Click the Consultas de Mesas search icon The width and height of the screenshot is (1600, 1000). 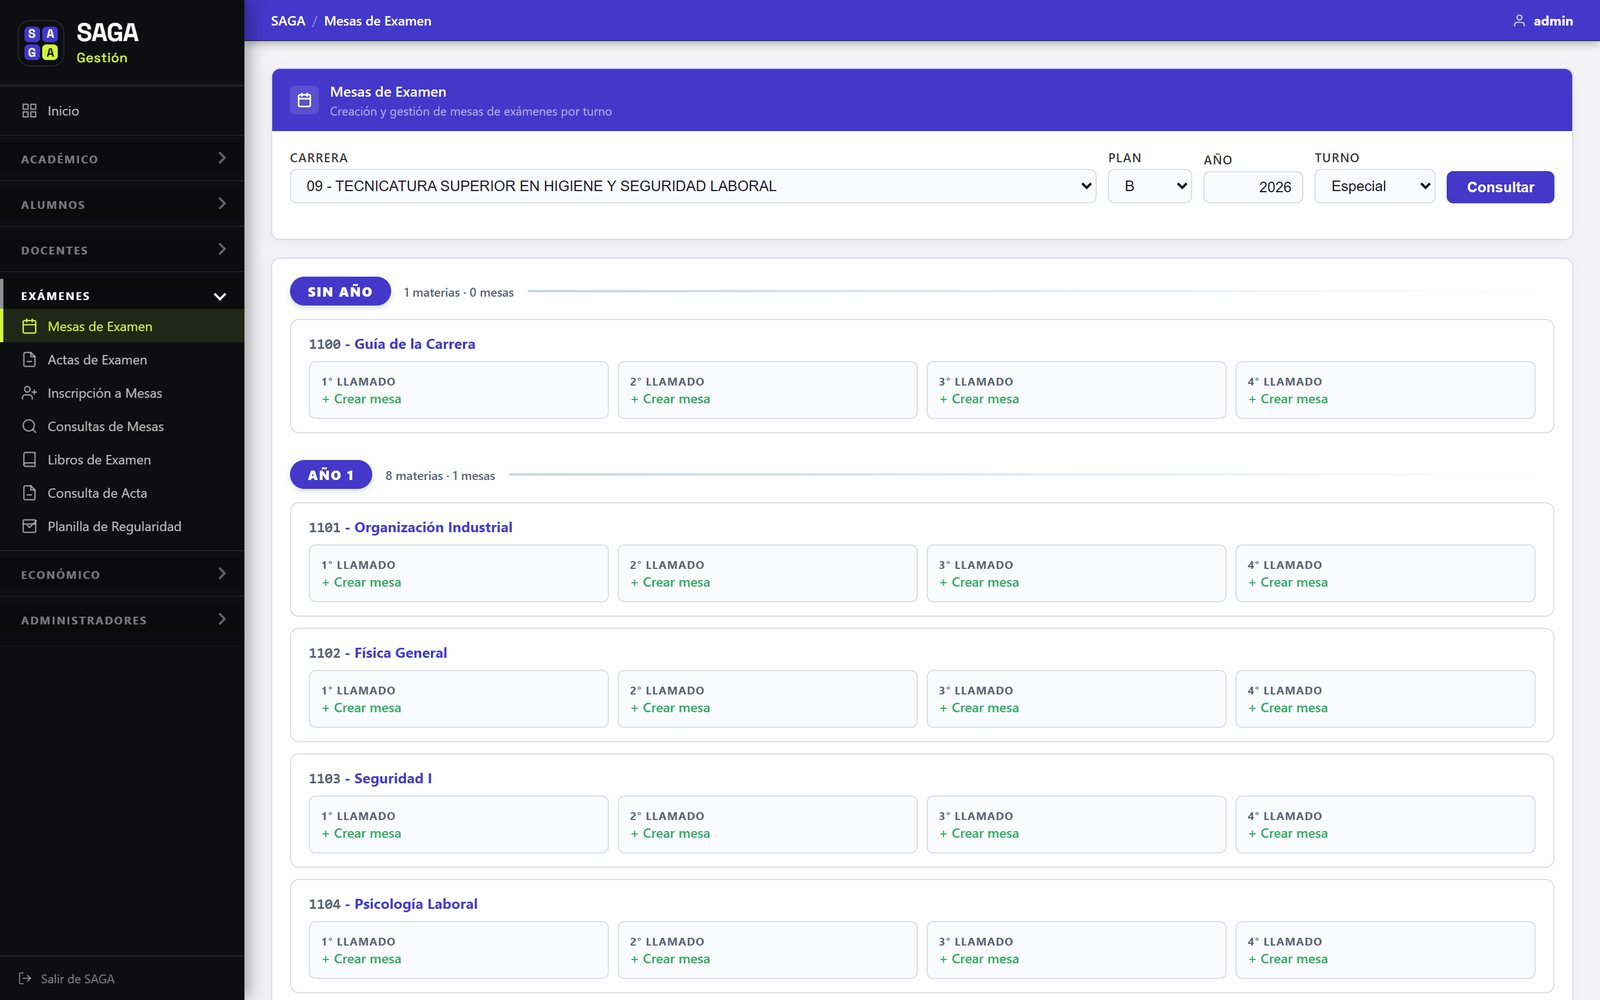[29, 427]
